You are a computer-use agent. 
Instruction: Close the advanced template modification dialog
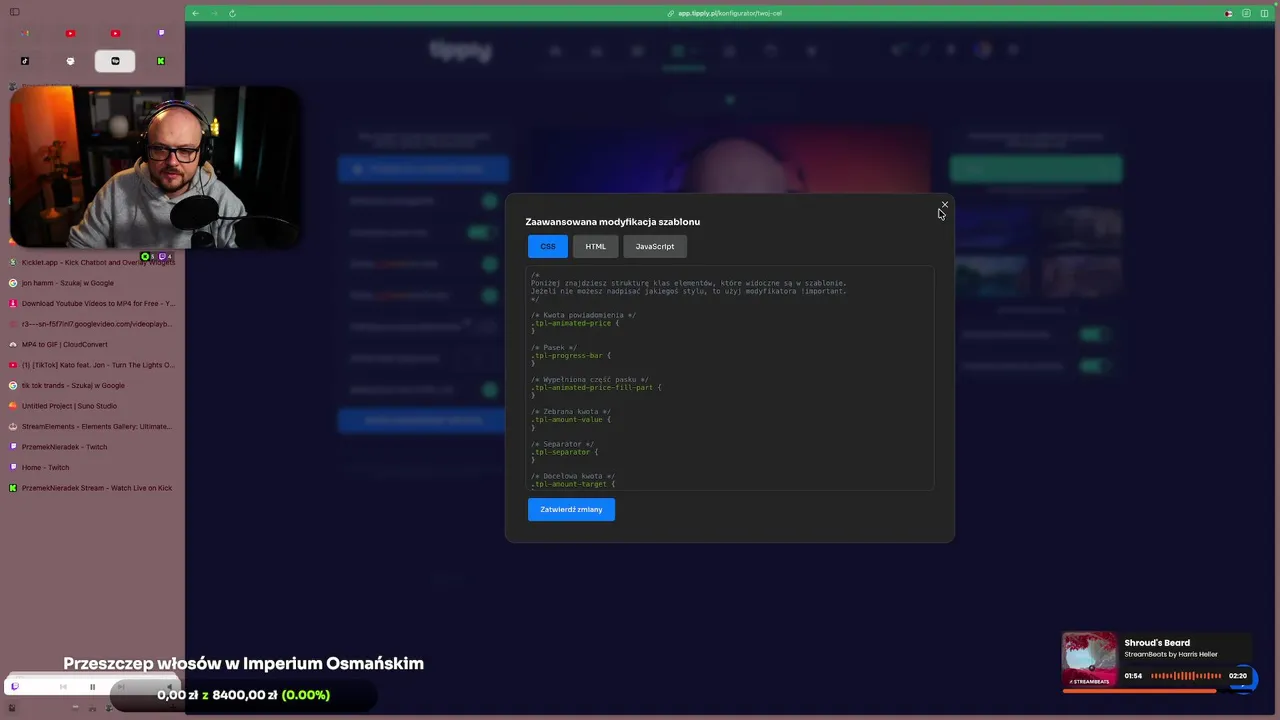[x=944, y=205]
